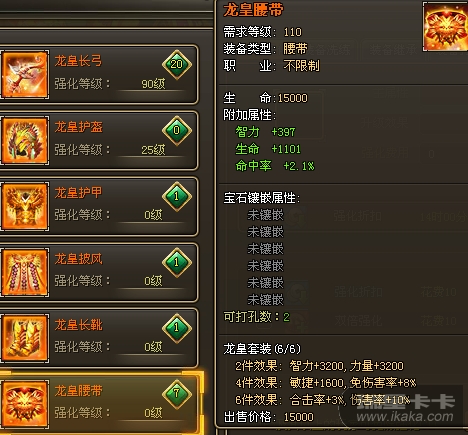Click the gem badge on 龙皇护甲 row
This screenshot has width=468, height=435.
click(177, 196)
